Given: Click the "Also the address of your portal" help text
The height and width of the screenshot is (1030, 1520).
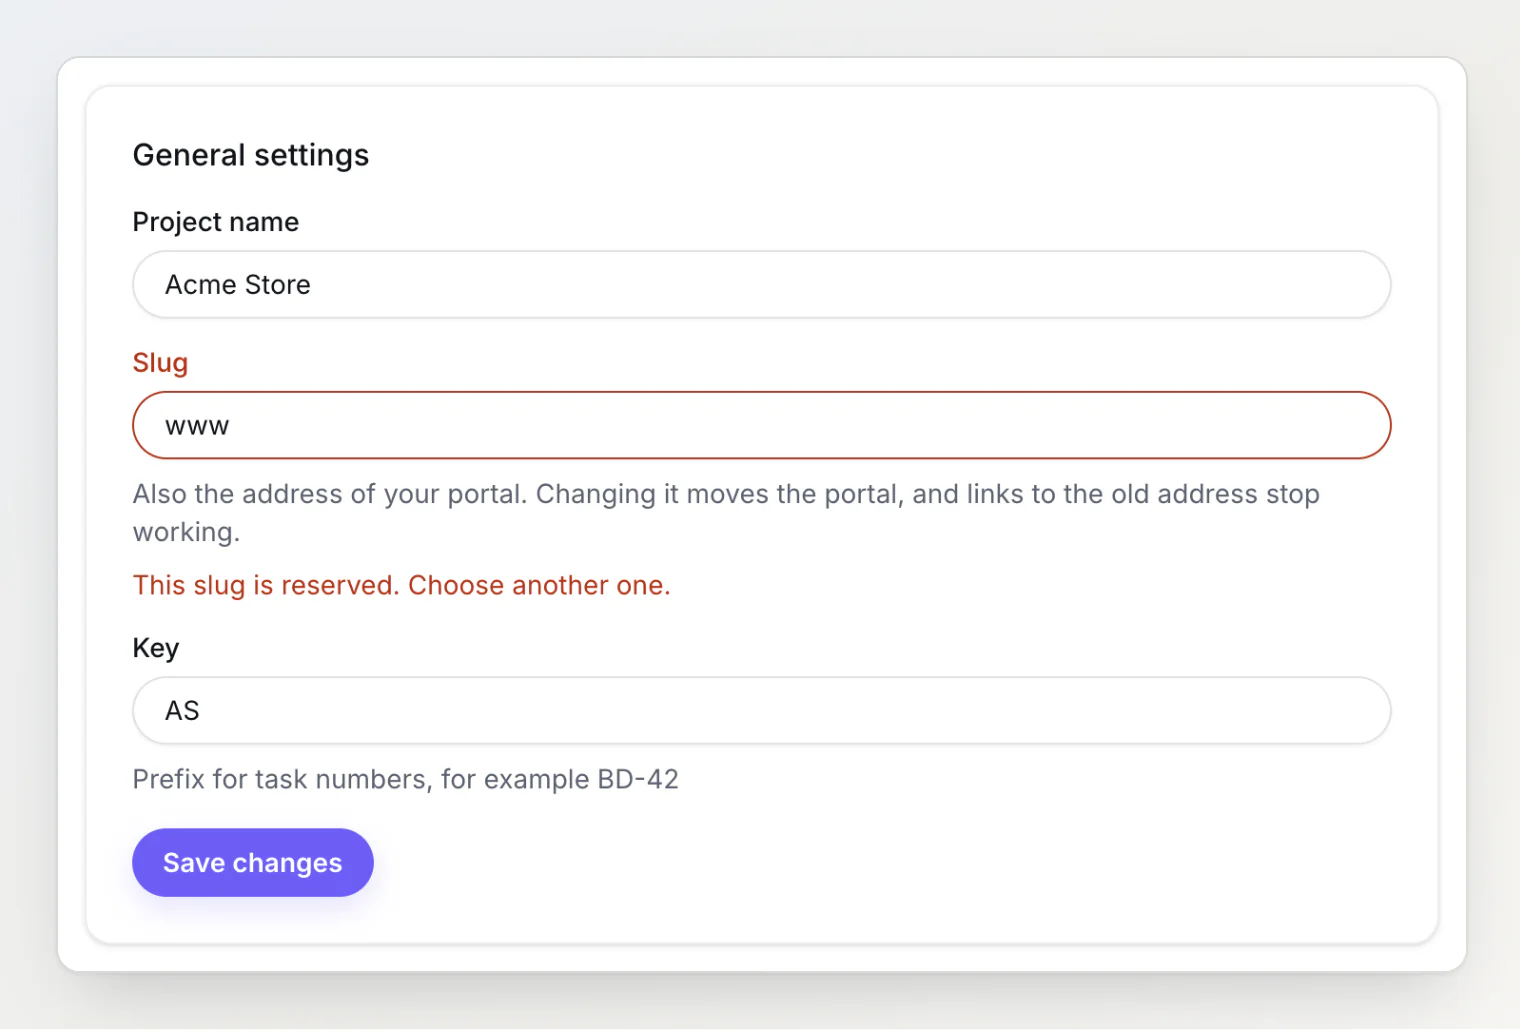Looking at the screenshot, I should (726, 513).
